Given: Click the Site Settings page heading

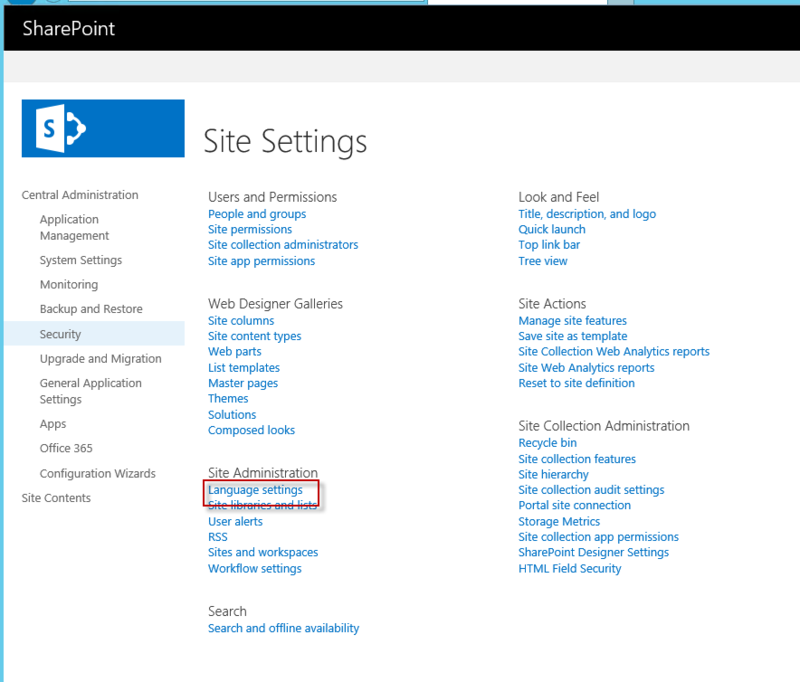Looking at the screenshot, I should 285,141.
